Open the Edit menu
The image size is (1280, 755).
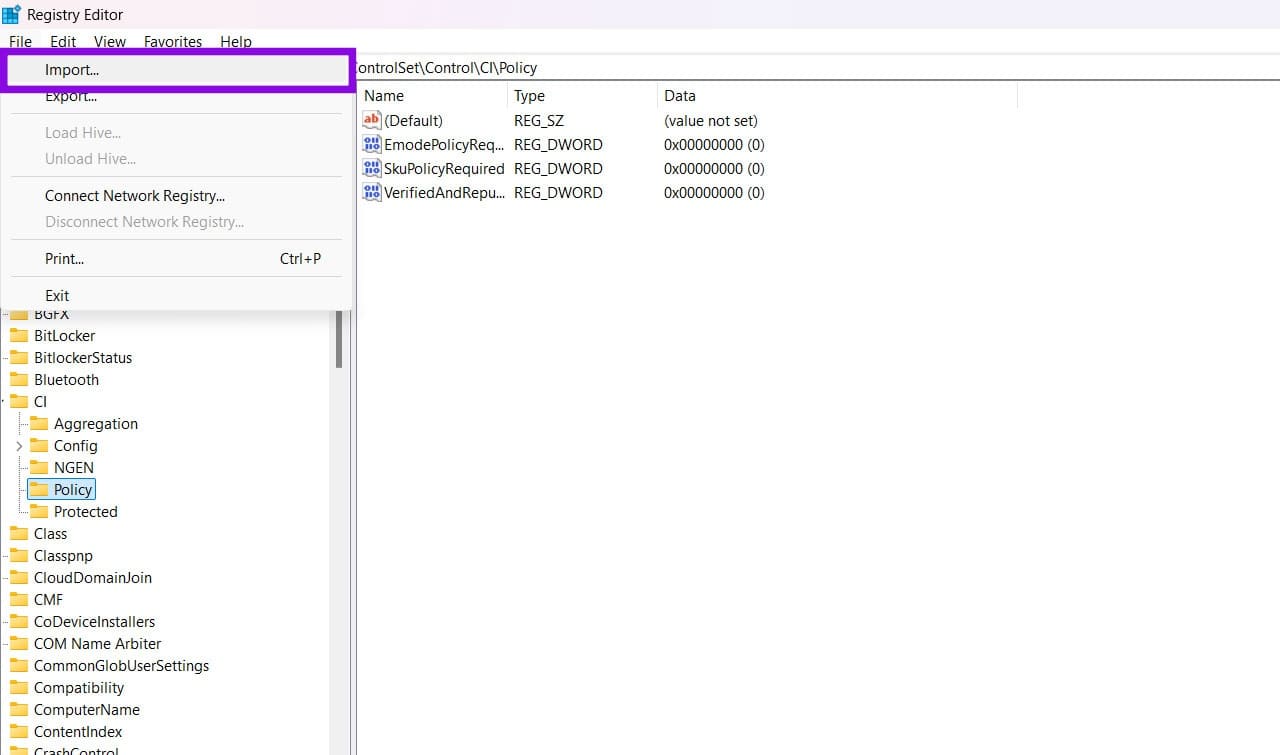click(x=63, y=41)
